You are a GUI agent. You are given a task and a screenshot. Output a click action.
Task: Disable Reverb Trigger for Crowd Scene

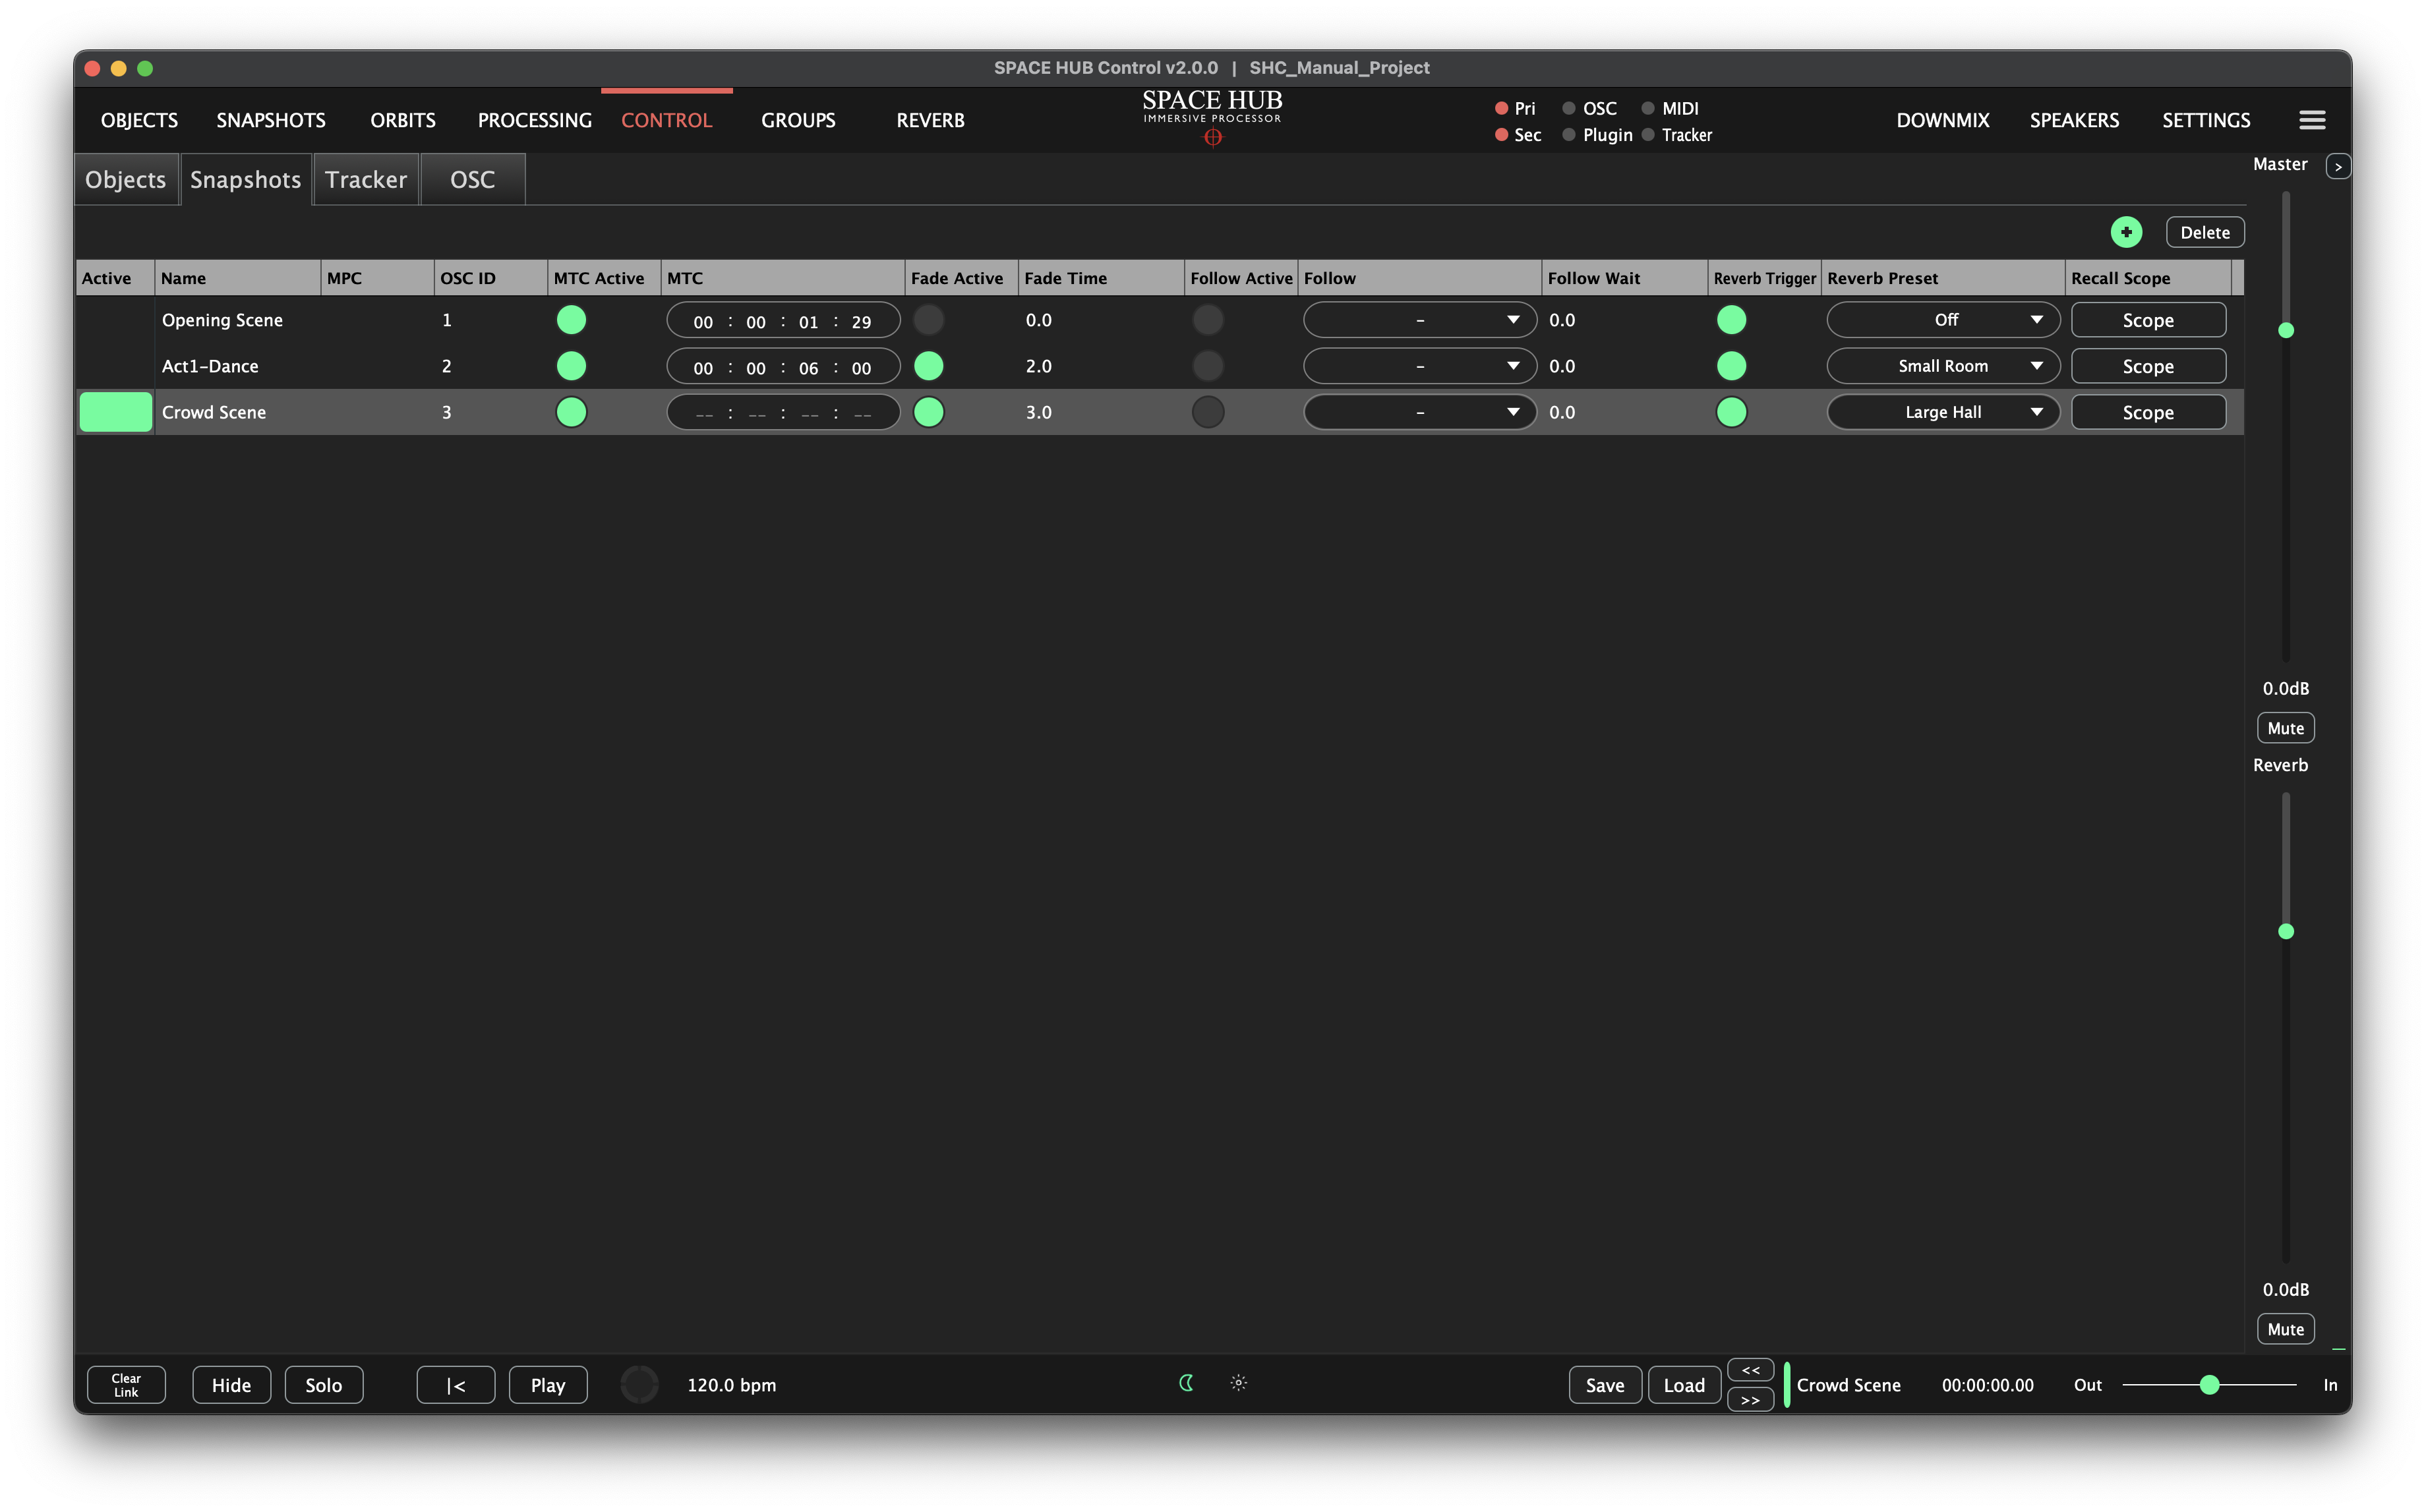coord(1731,411)
